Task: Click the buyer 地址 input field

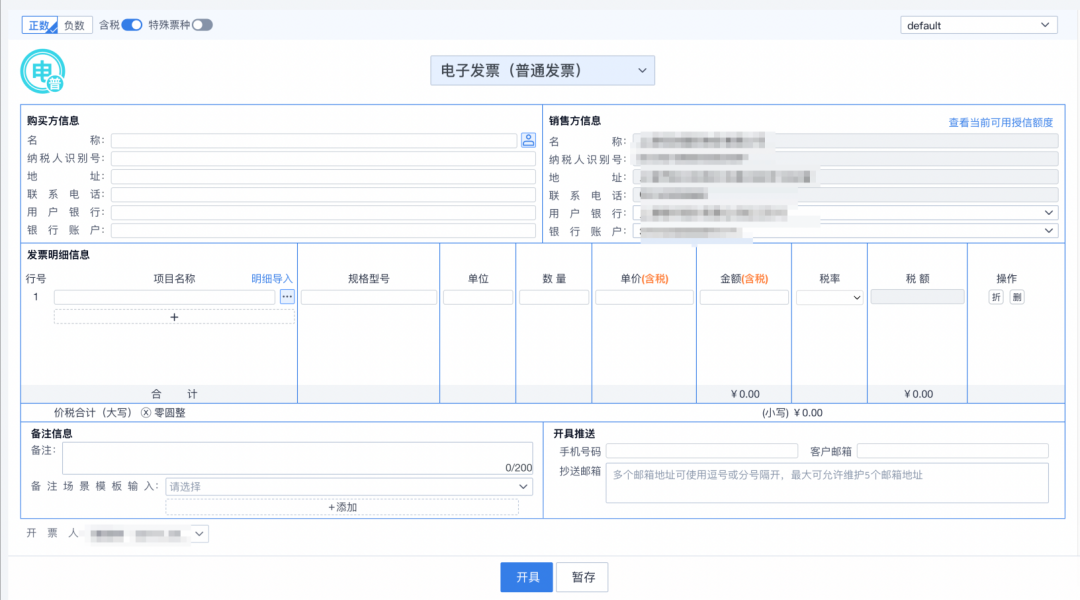Action: [323, 176]
